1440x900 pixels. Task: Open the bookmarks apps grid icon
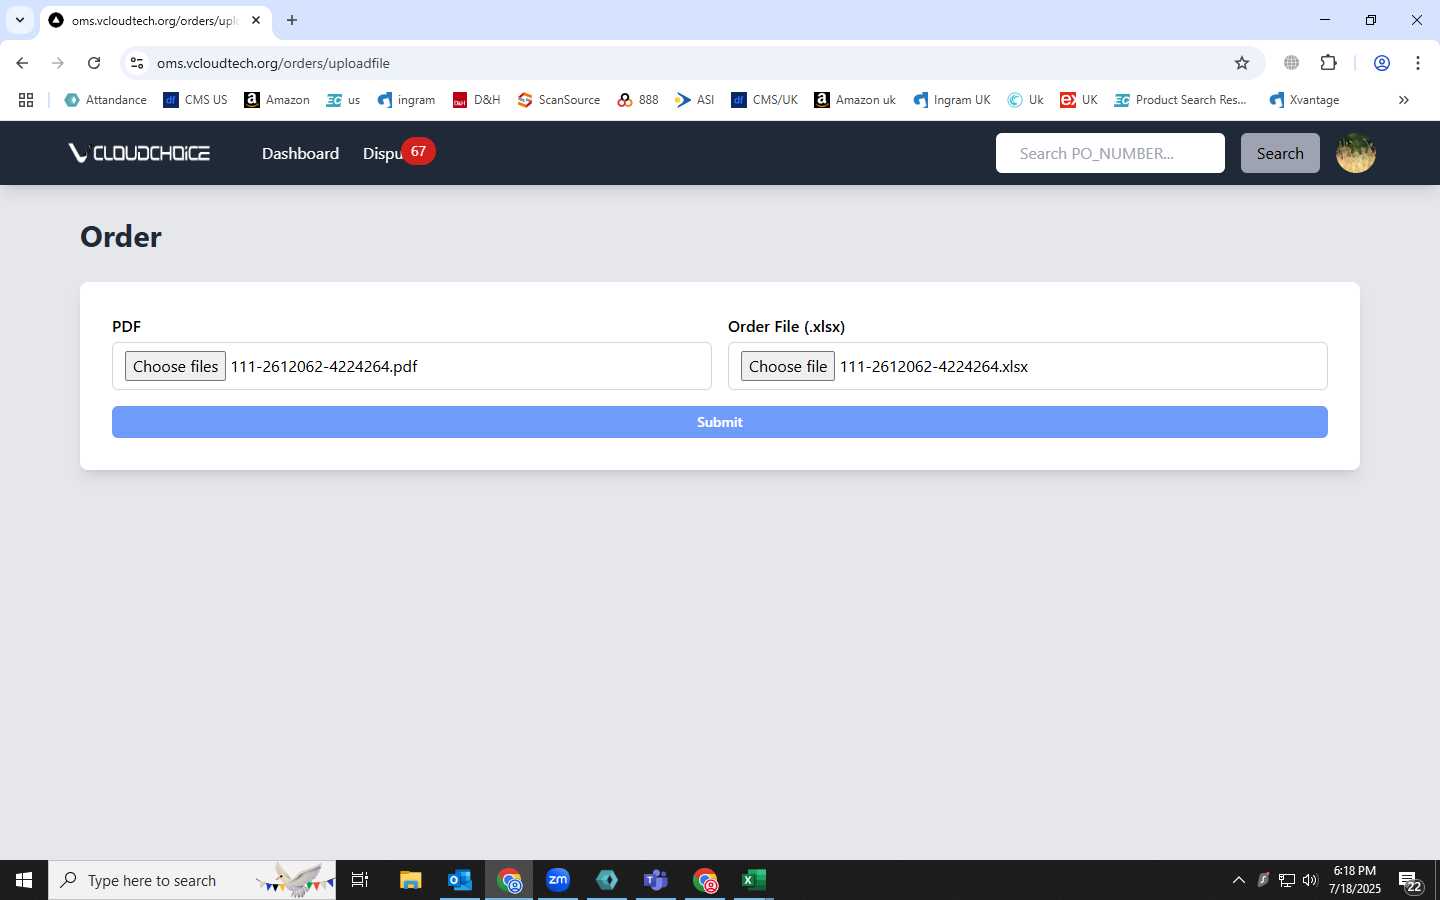[26, 100]
